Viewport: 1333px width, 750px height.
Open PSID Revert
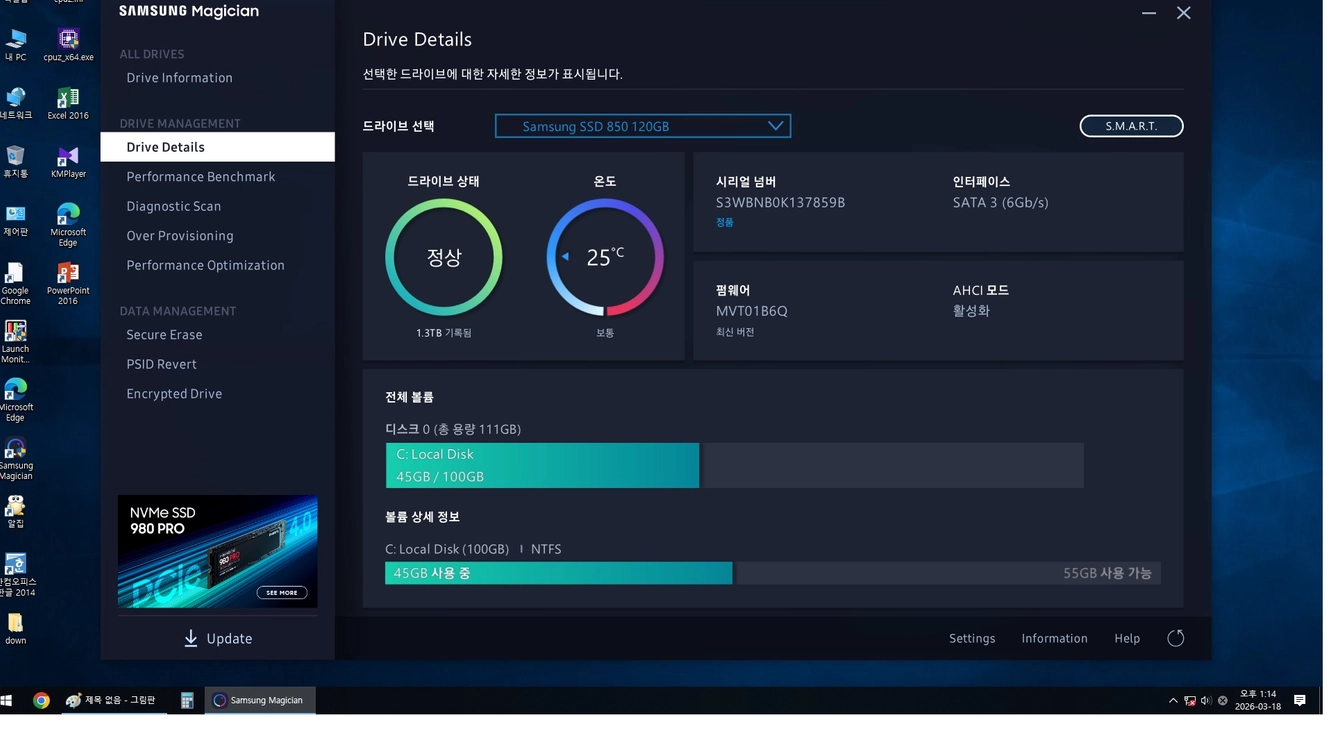162,364
